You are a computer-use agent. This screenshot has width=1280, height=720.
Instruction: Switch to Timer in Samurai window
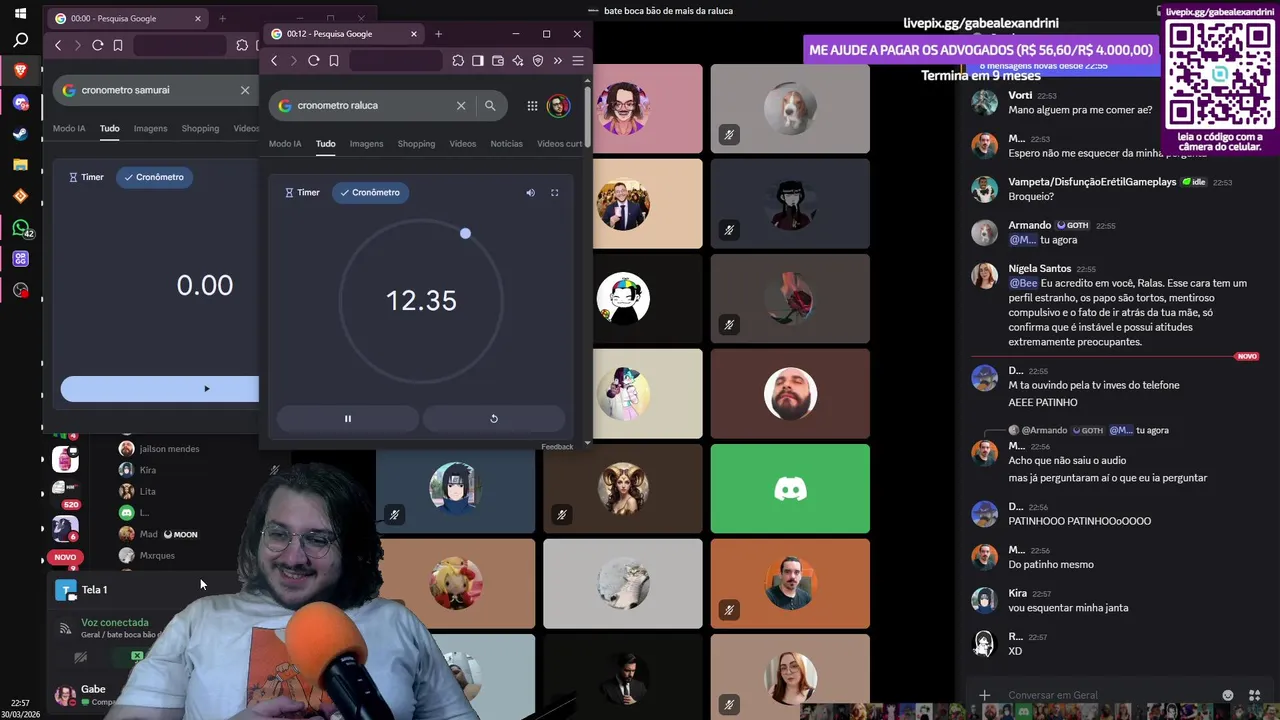click(x=86, y=177)
